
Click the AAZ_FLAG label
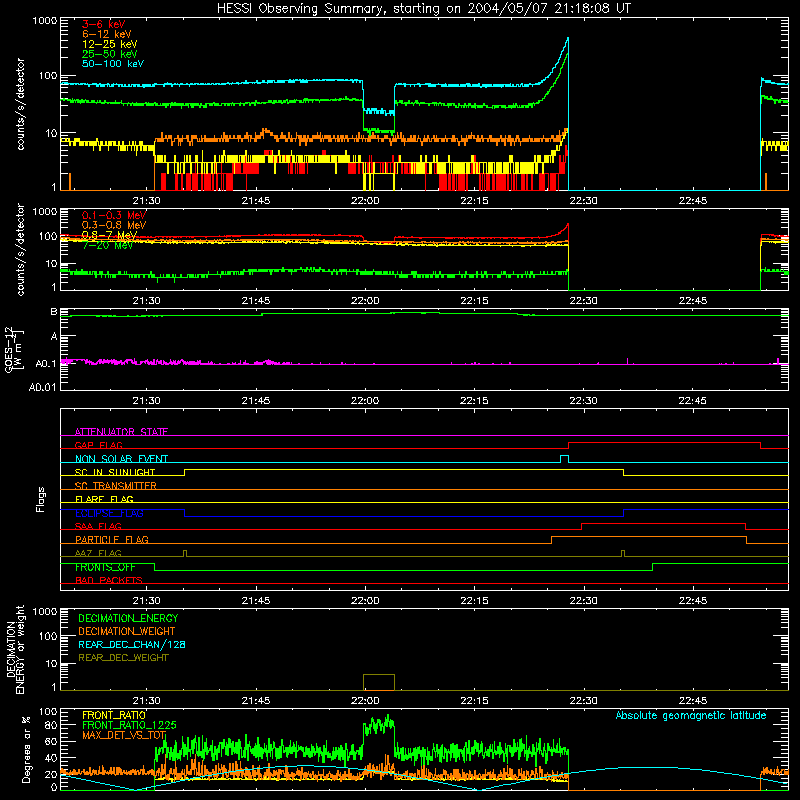pyautogui.click(x=98, y=553)
